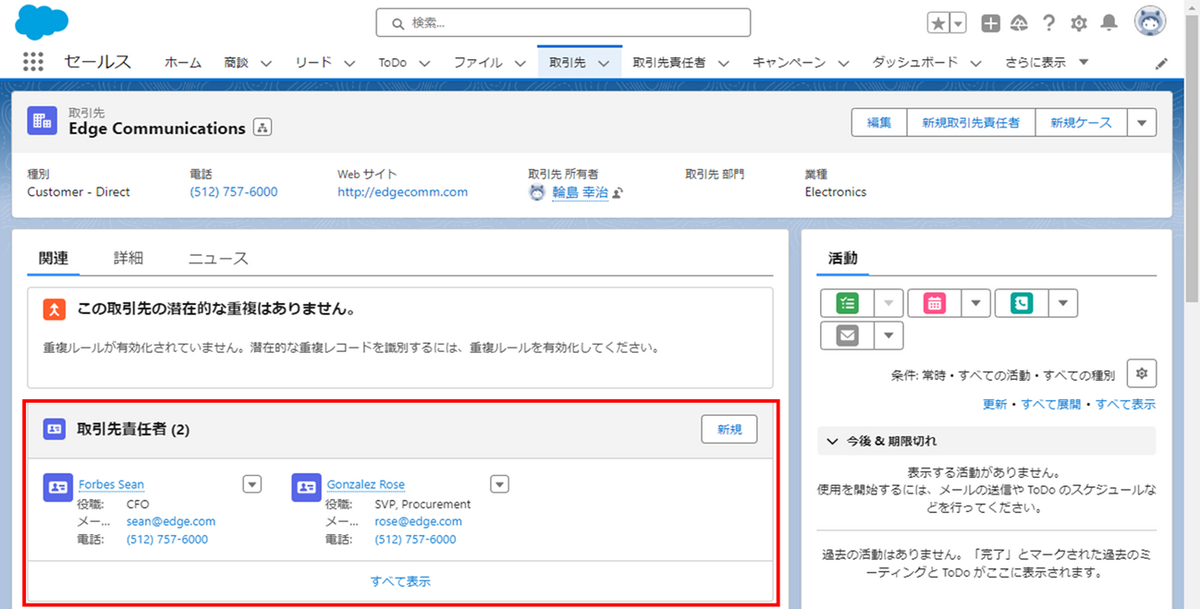Open row actions menu for Forbes Sean
Viewport: 1200px width, 609px height.
[x=252, y=484]
